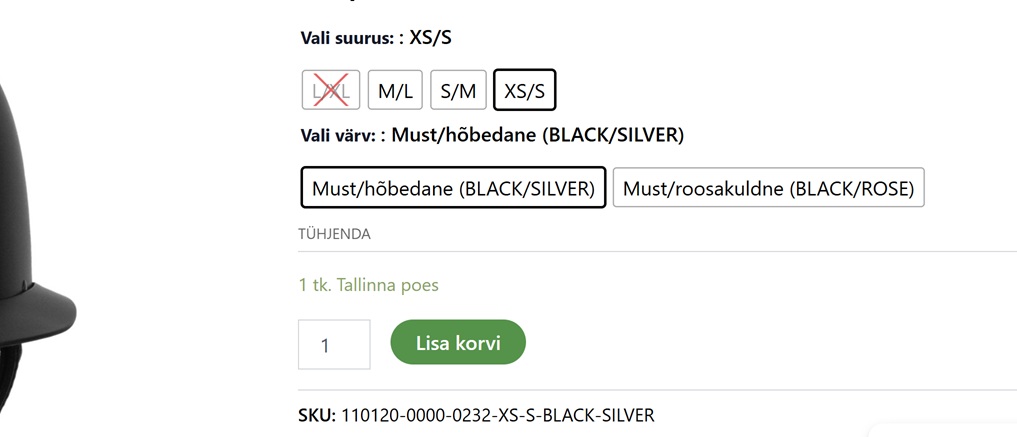Click the bold "Vali suurus:" label
Image resolution: width=1017 pixels, height=437 pixels.
click(x=349, y=39)
